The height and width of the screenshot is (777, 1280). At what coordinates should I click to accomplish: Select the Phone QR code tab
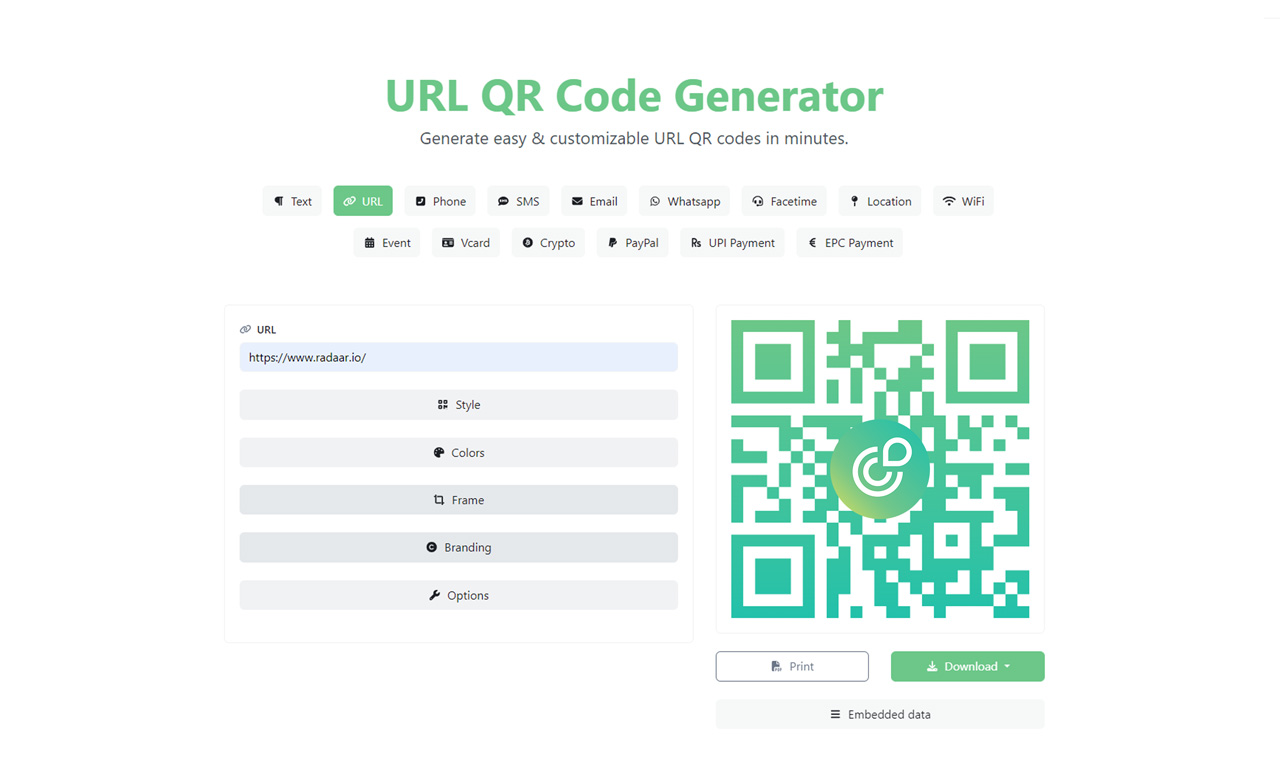(x=439, y=201)
